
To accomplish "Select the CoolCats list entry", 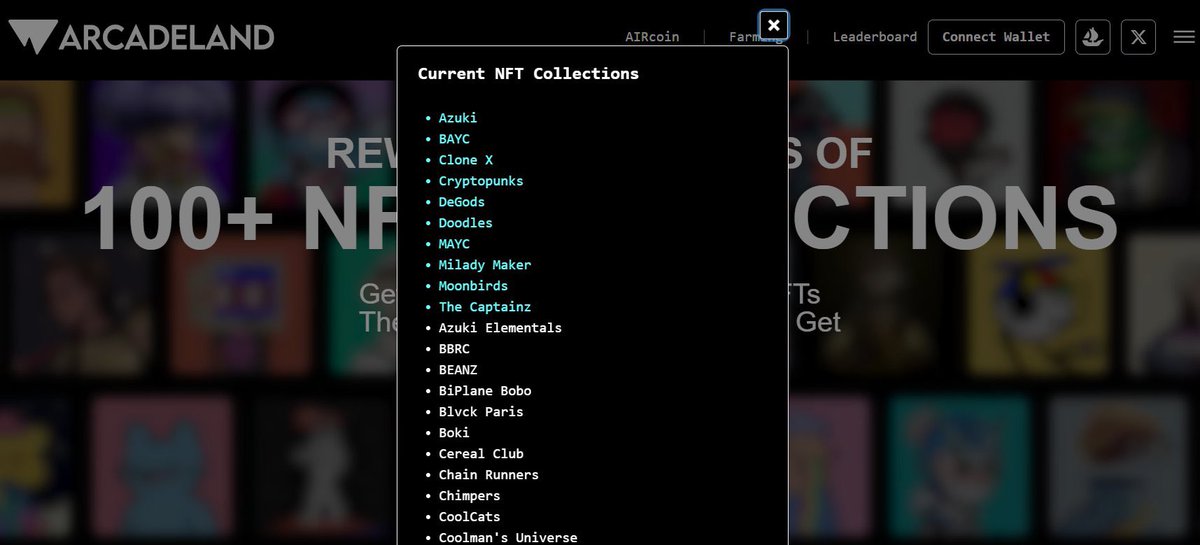I will [x=469, y=517].
